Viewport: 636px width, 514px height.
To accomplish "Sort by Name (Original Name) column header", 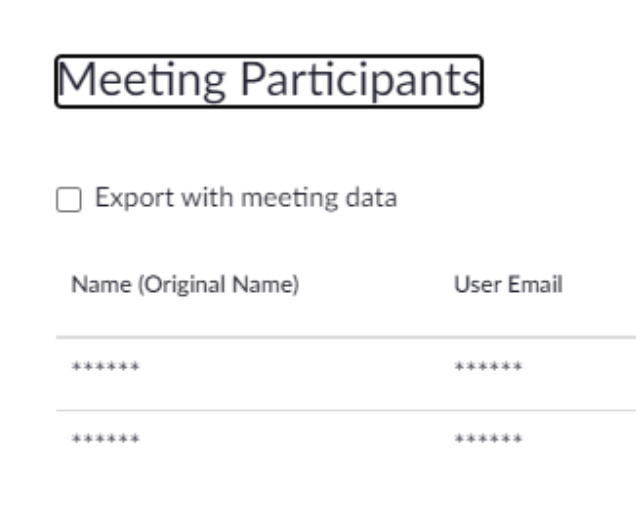I will tap(185, 284).
